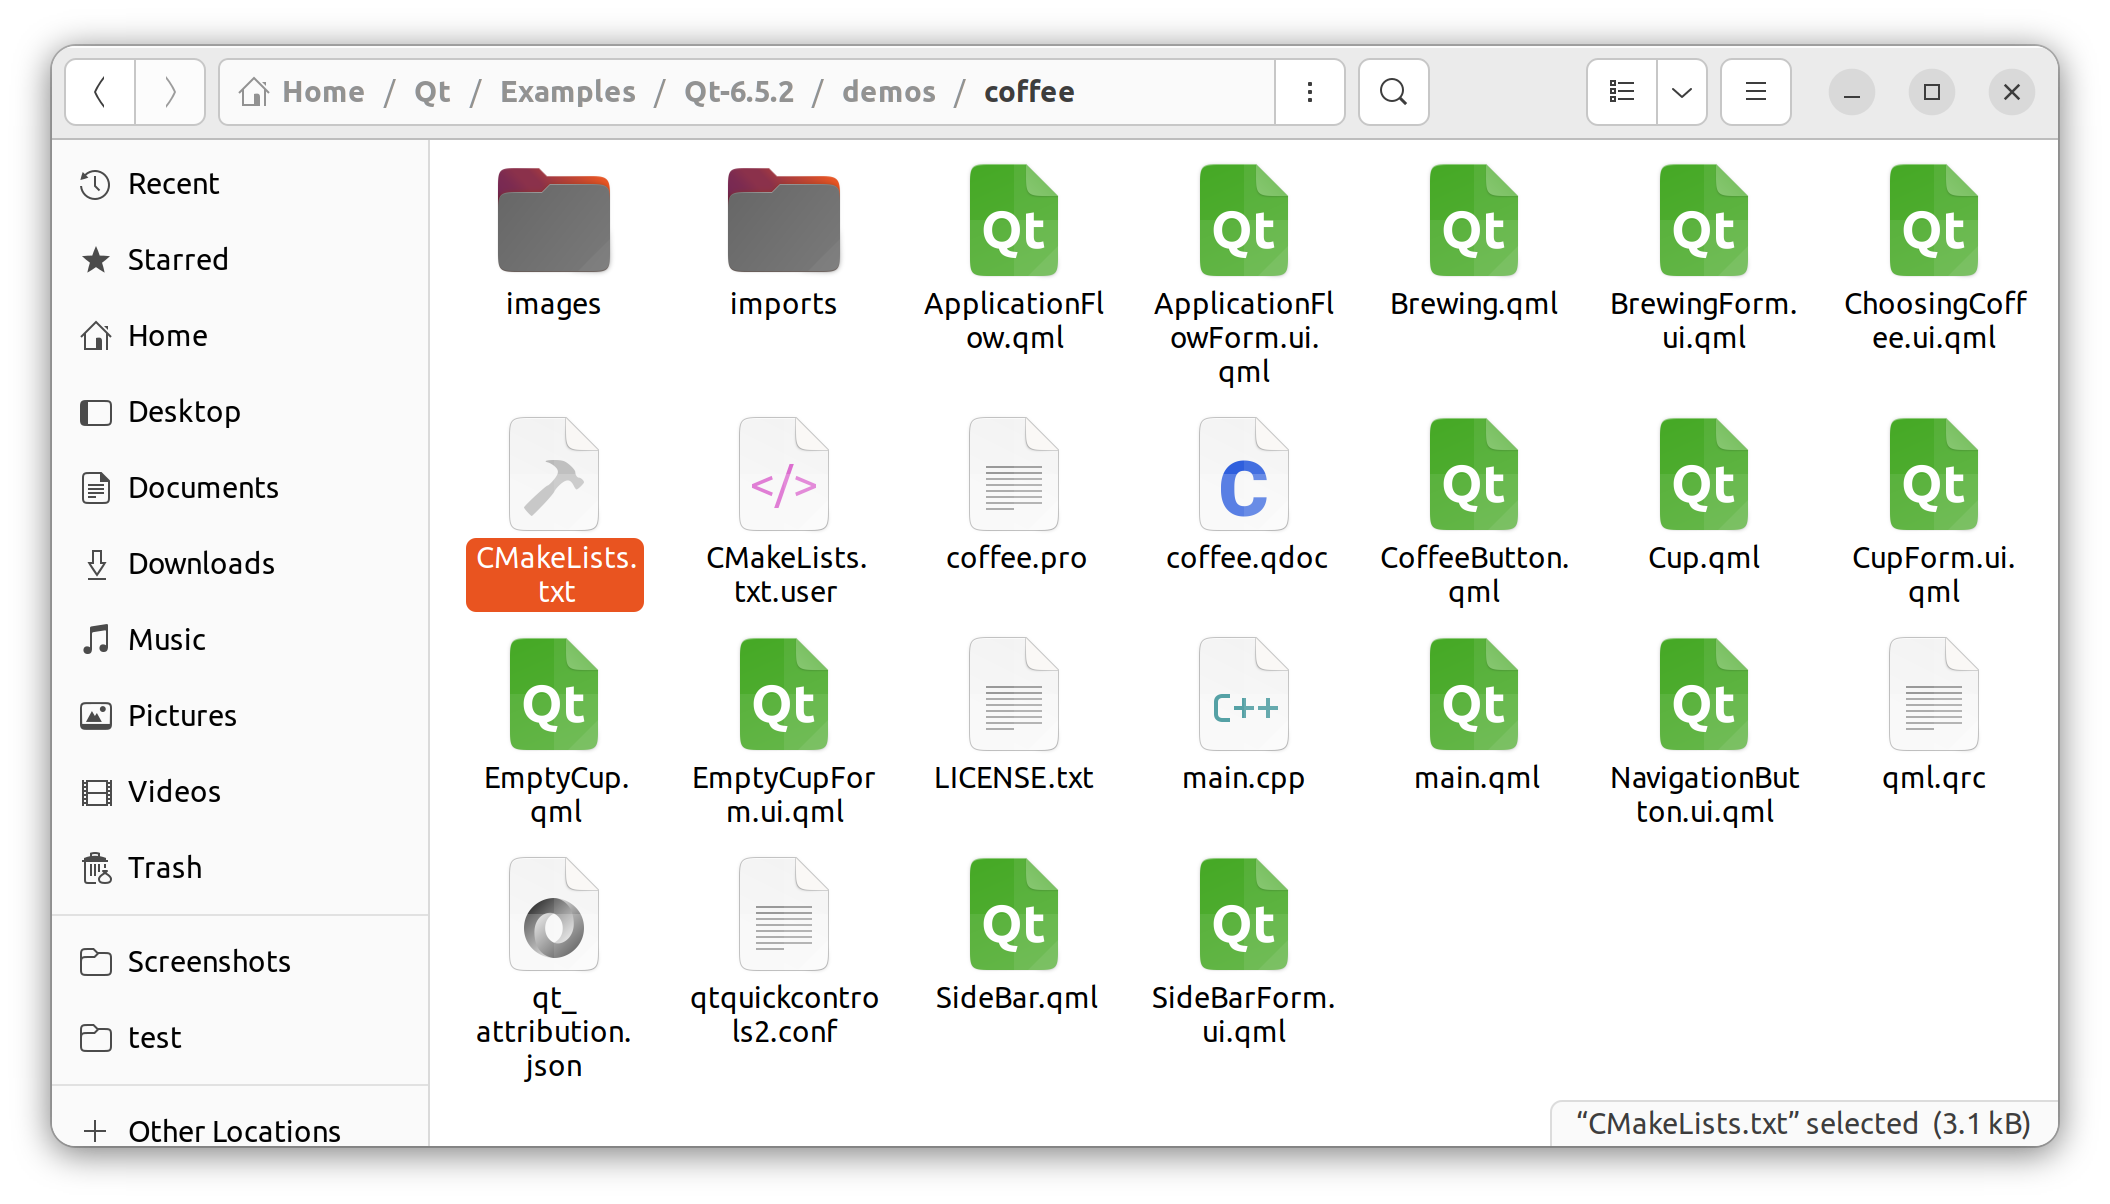Expand the view options dropdown arrow
This screenshot has width=2110, height=1204.
click(1682, 92)
